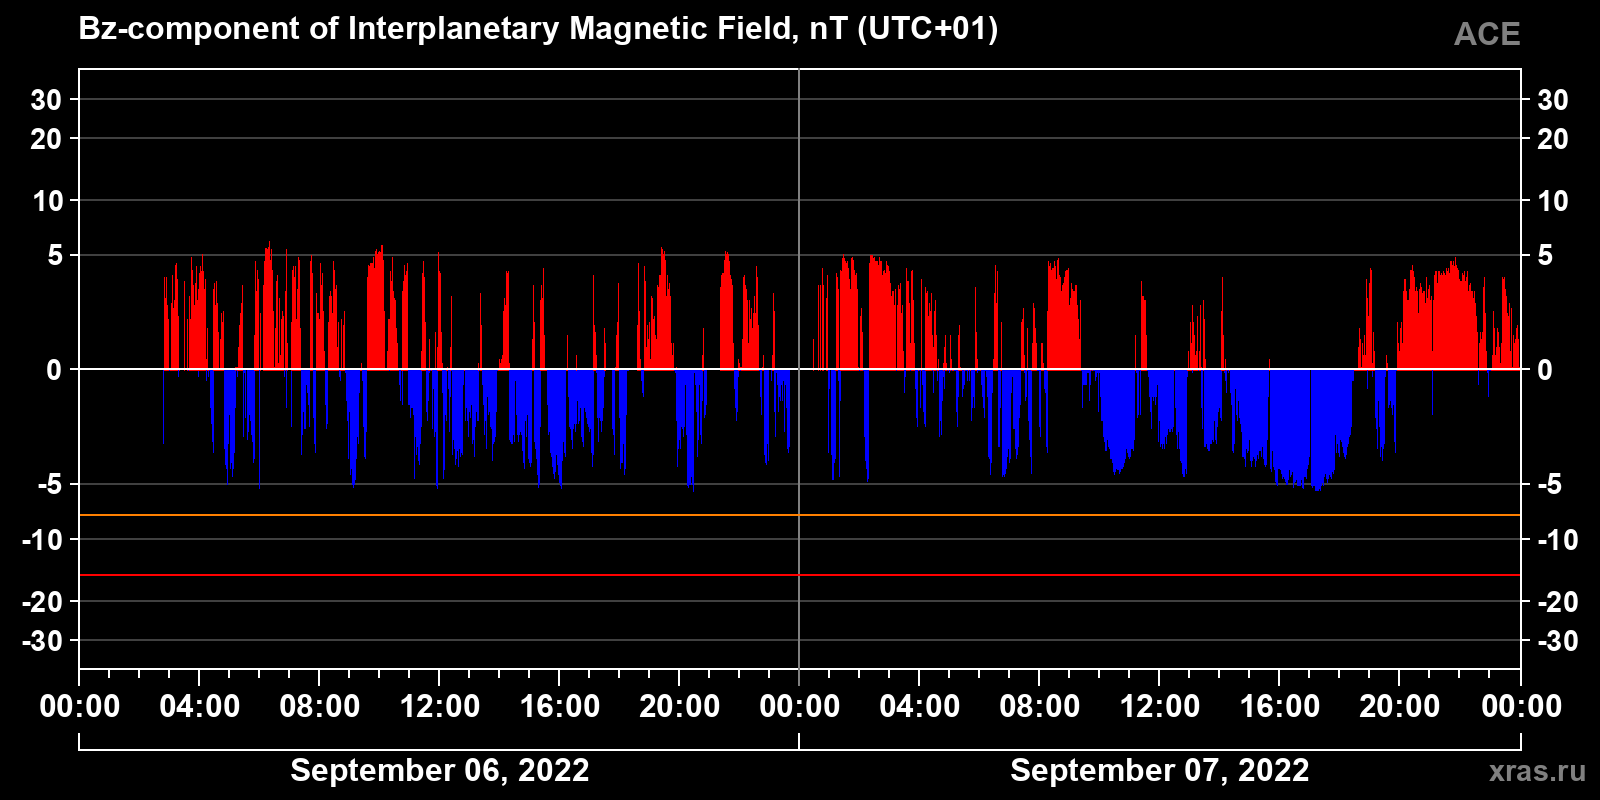Click the "-20" value on the right axis
Screen dimensions: 1600x800
click(x=1557, y=602)
